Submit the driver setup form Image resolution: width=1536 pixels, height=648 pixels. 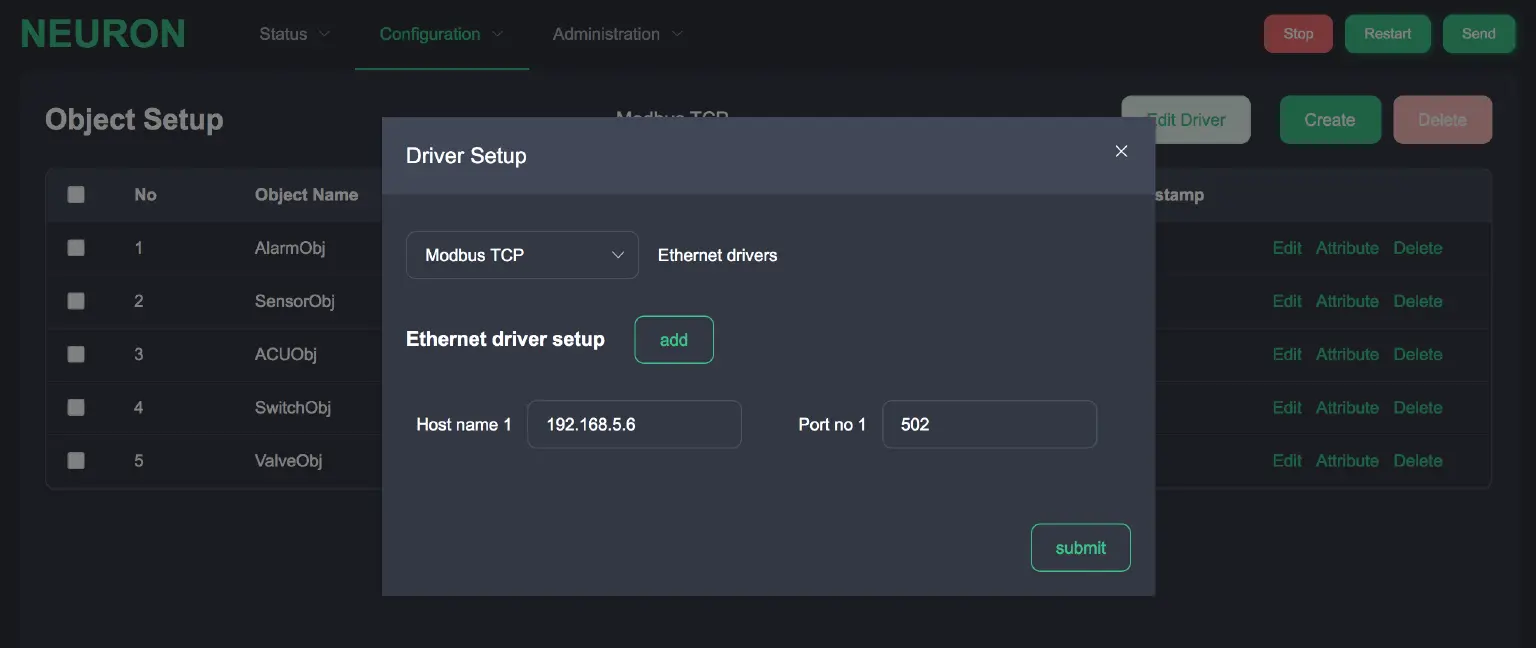pos(1080,548)
